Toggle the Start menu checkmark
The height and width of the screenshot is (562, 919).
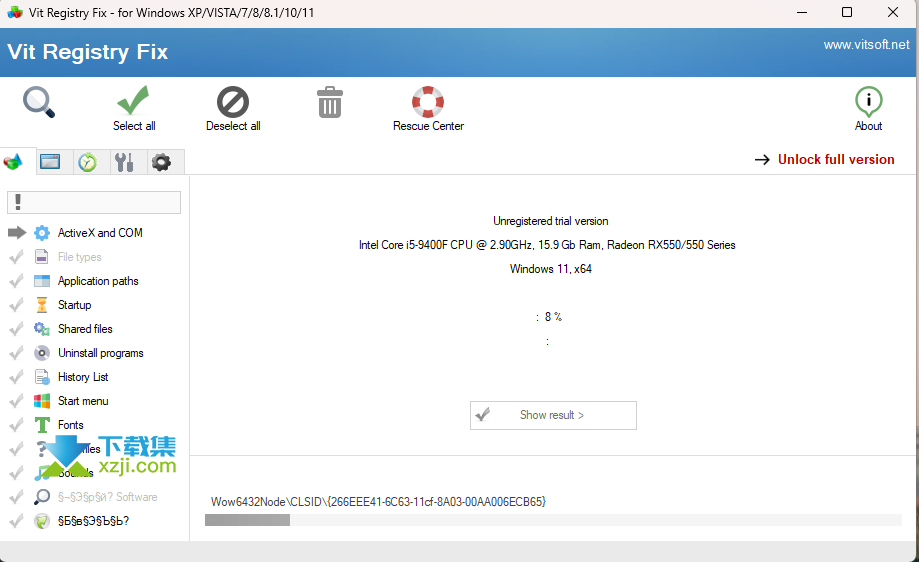coord(16,401)
